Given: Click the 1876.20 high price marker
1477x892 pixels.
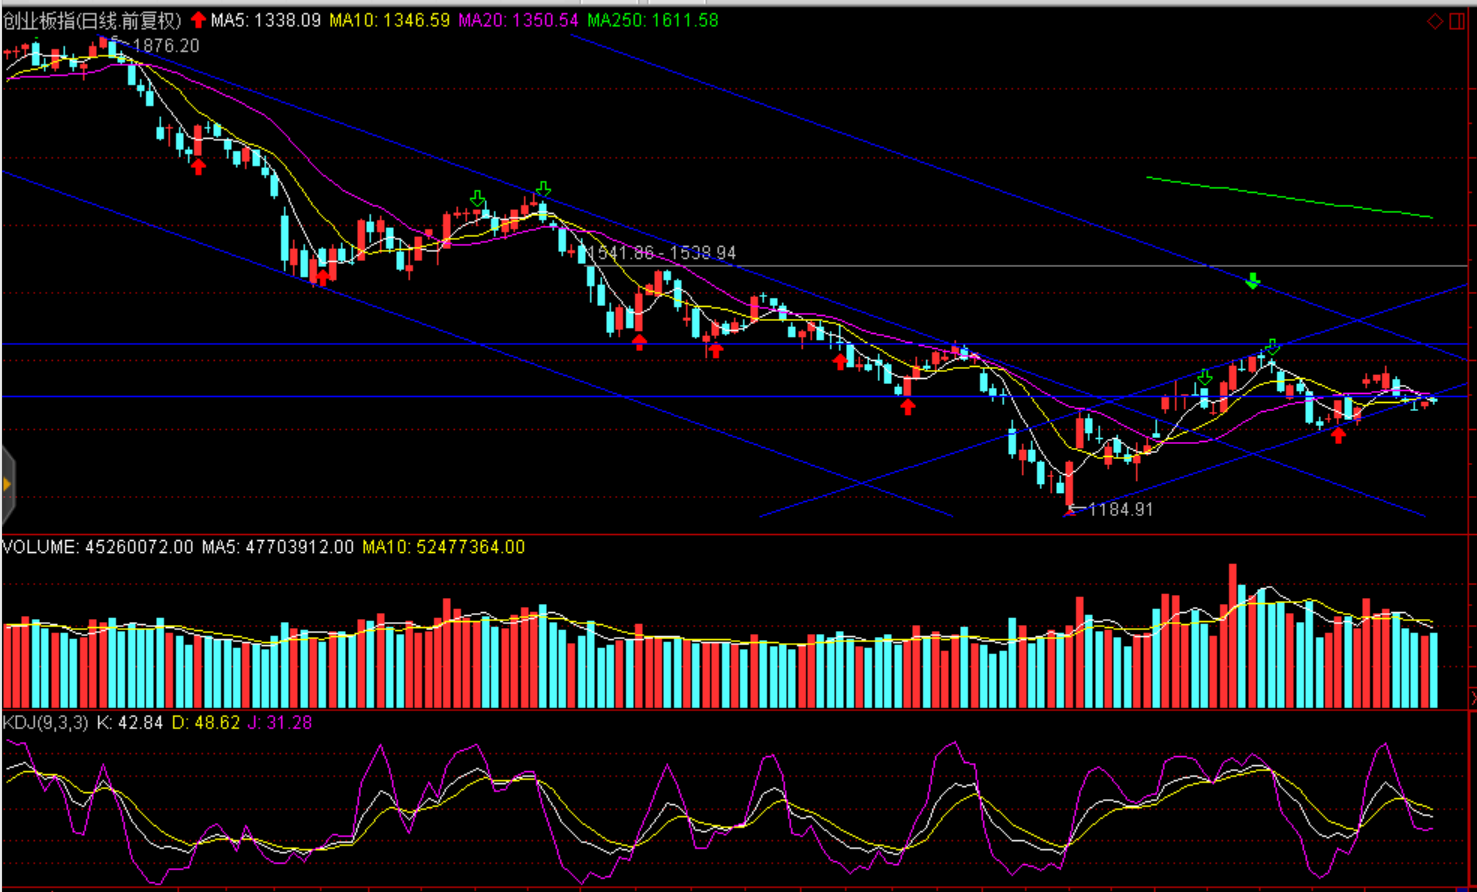Looking at the screenshot, I should [165, 46].
